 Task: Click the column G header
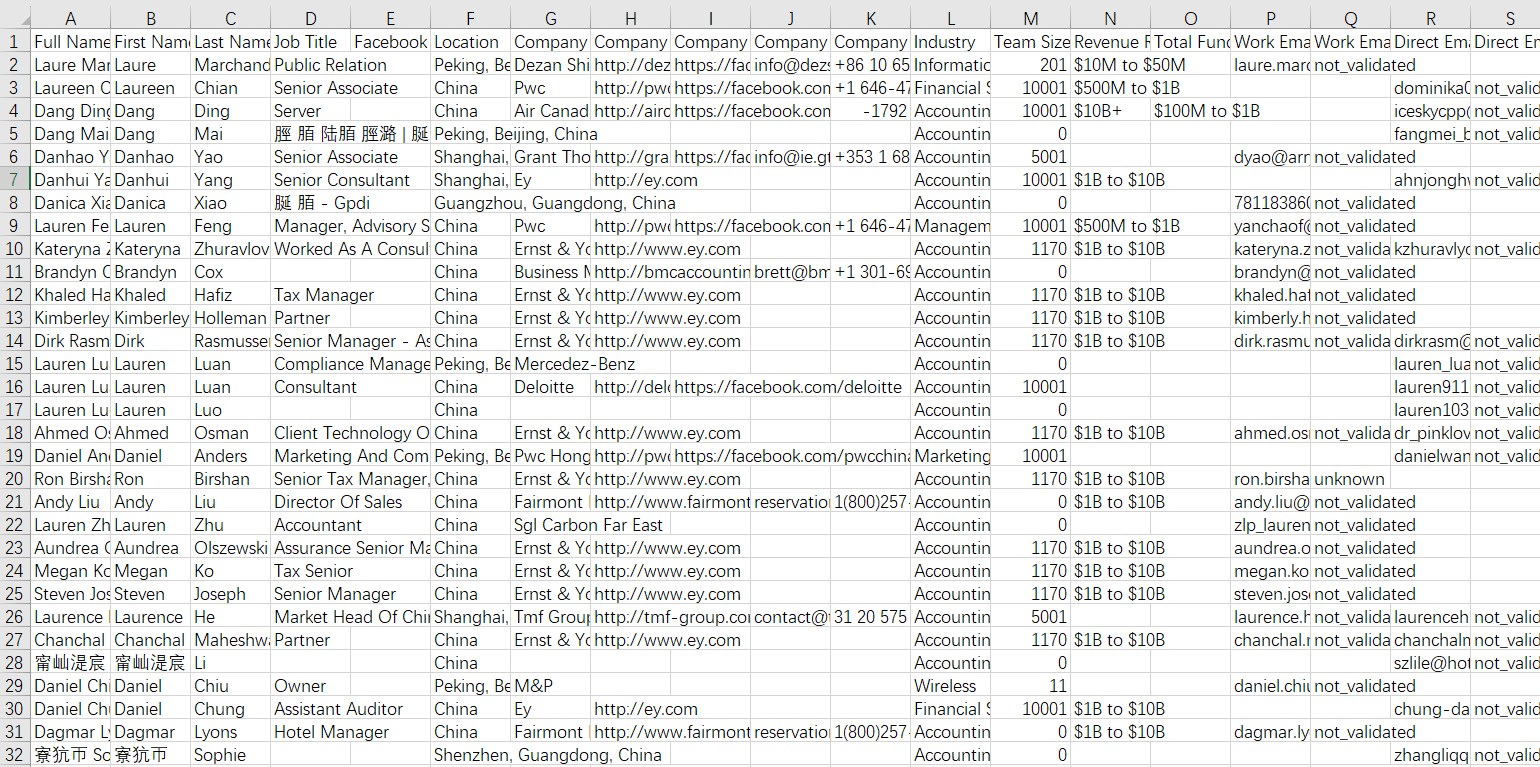click(x=550, y=19)
